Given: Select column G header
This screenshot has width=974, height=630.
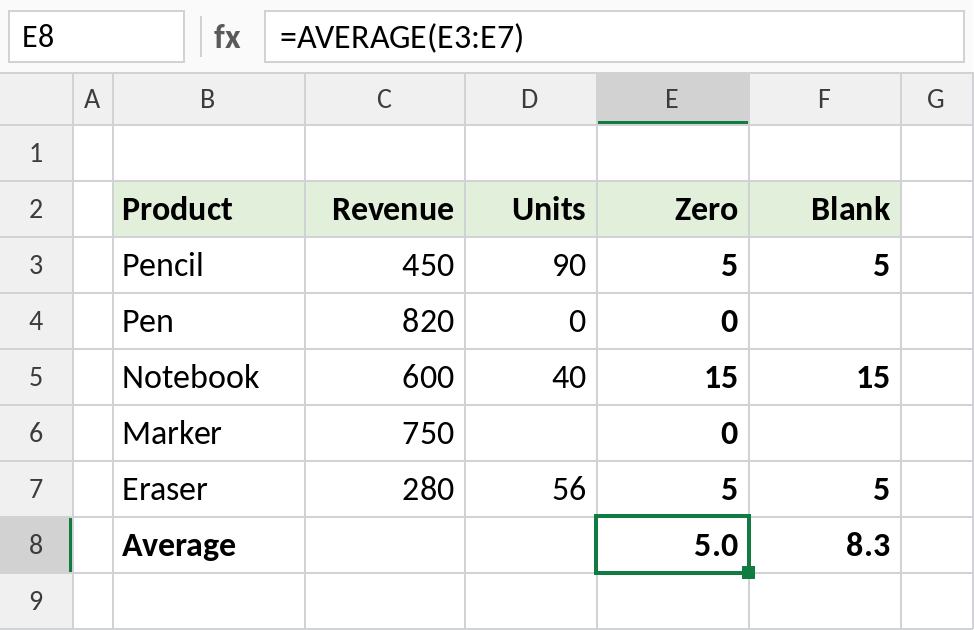Looking at the screenshot, I should [937, 99].
